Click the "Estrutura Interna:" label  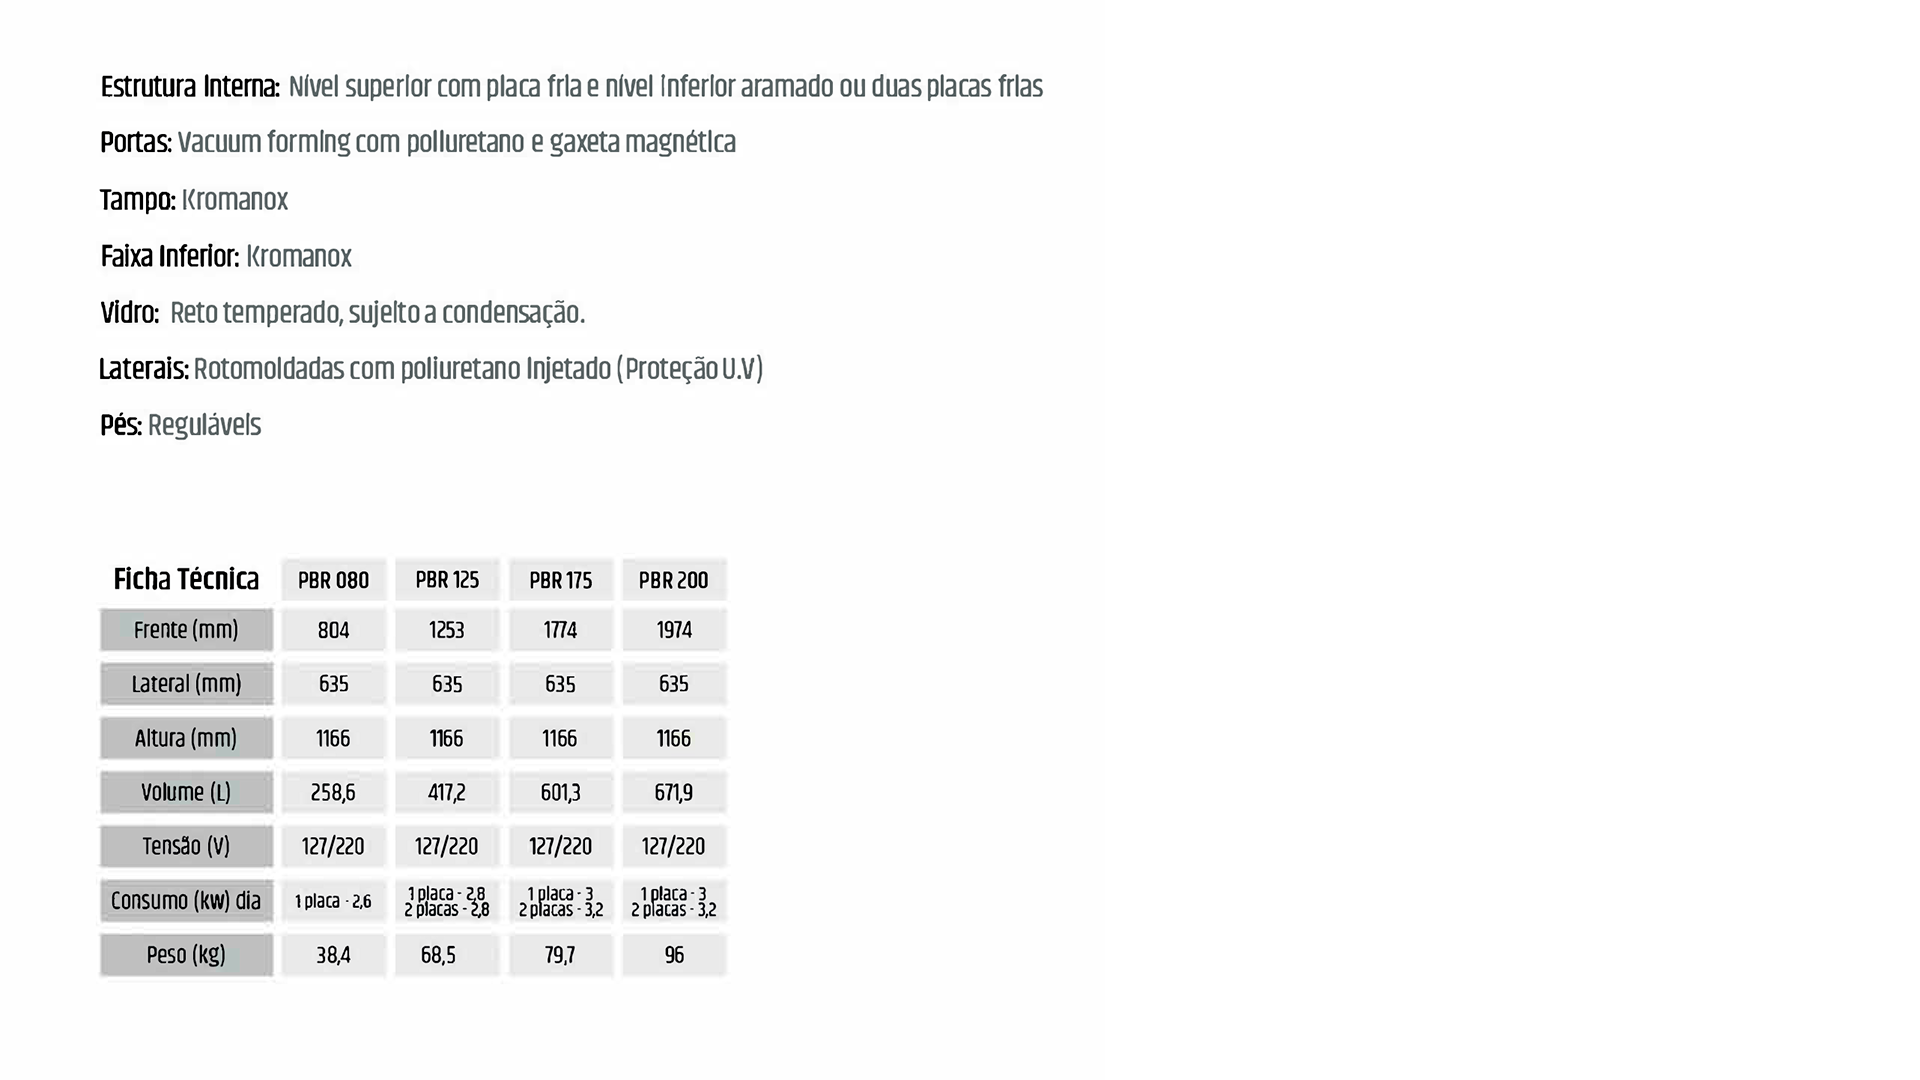pos(190,88)
